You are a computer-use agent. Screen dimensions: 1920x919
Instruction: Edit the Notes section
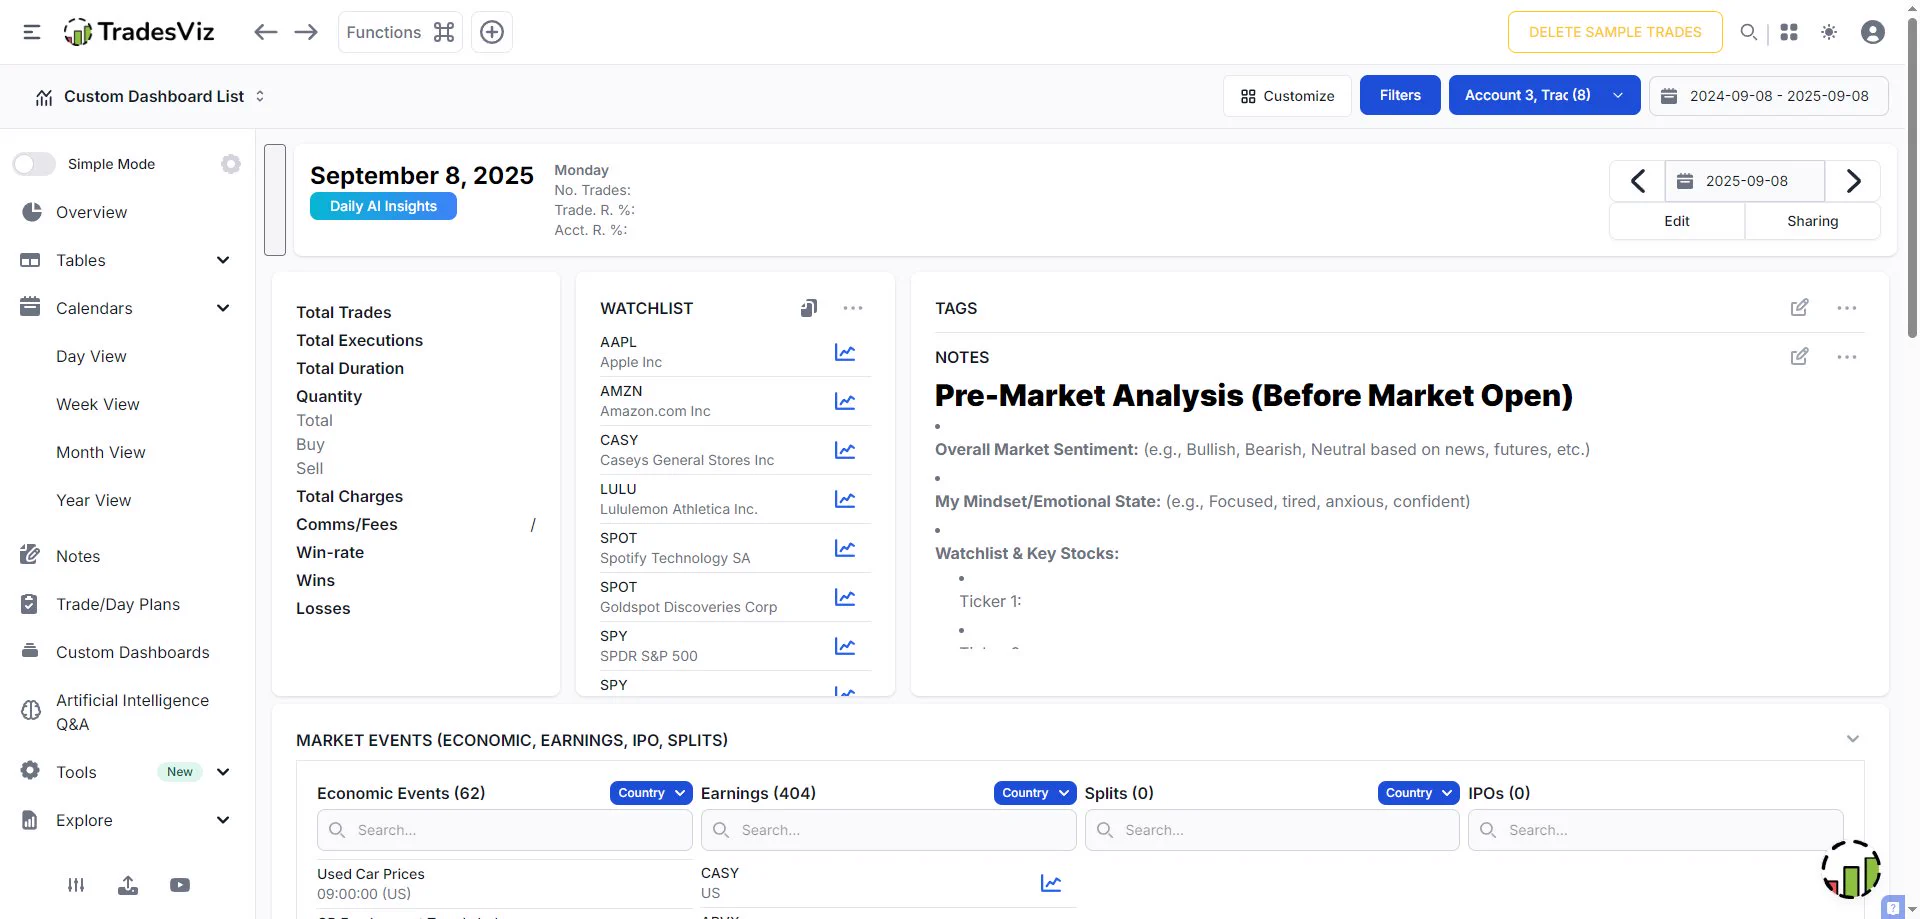click(x=1799, y=356)
